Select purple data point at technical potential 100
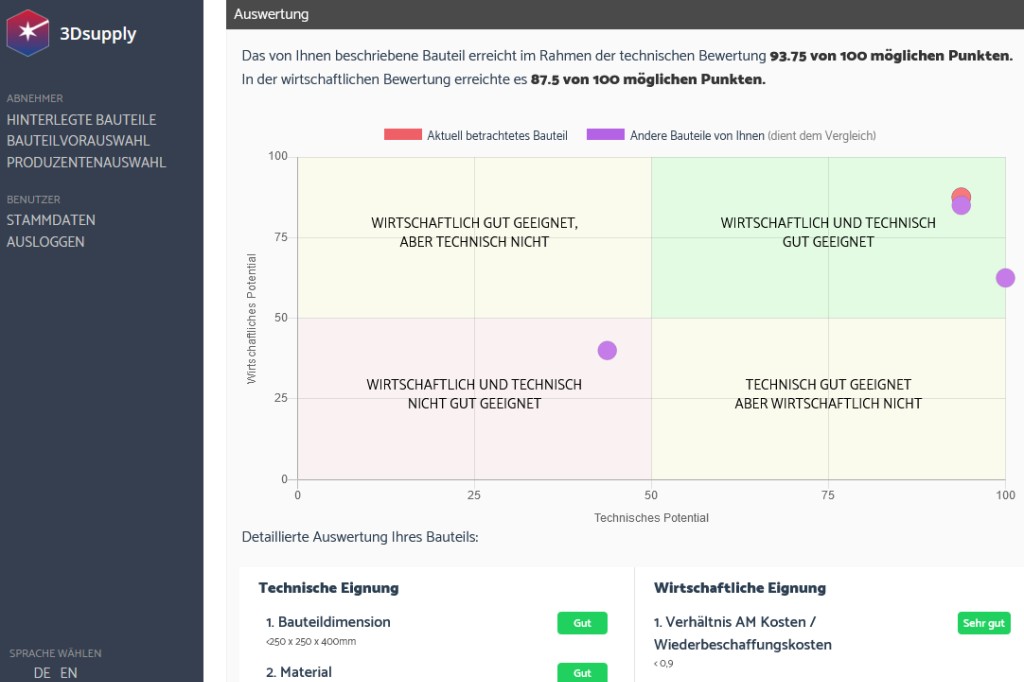Screen dimensions: 1024x682 tap(1005, 278)
